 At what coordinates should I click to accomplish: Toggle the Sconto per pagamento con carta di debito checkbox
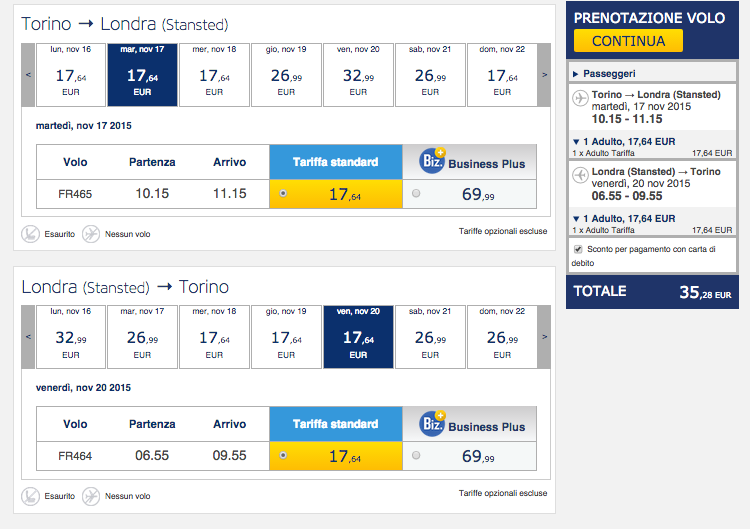click(x=578, y=249)
